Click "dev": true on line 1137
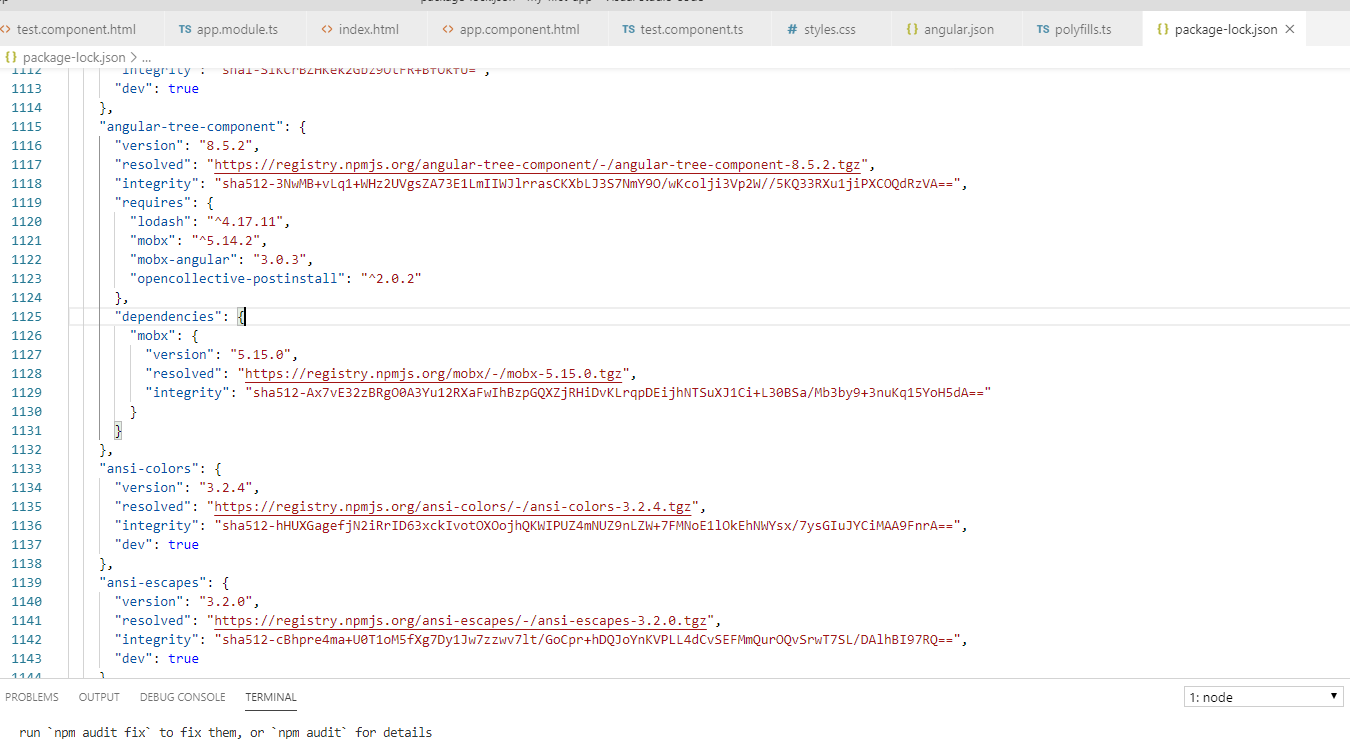This screenshot has height=739, width=1350. [156, 544]
